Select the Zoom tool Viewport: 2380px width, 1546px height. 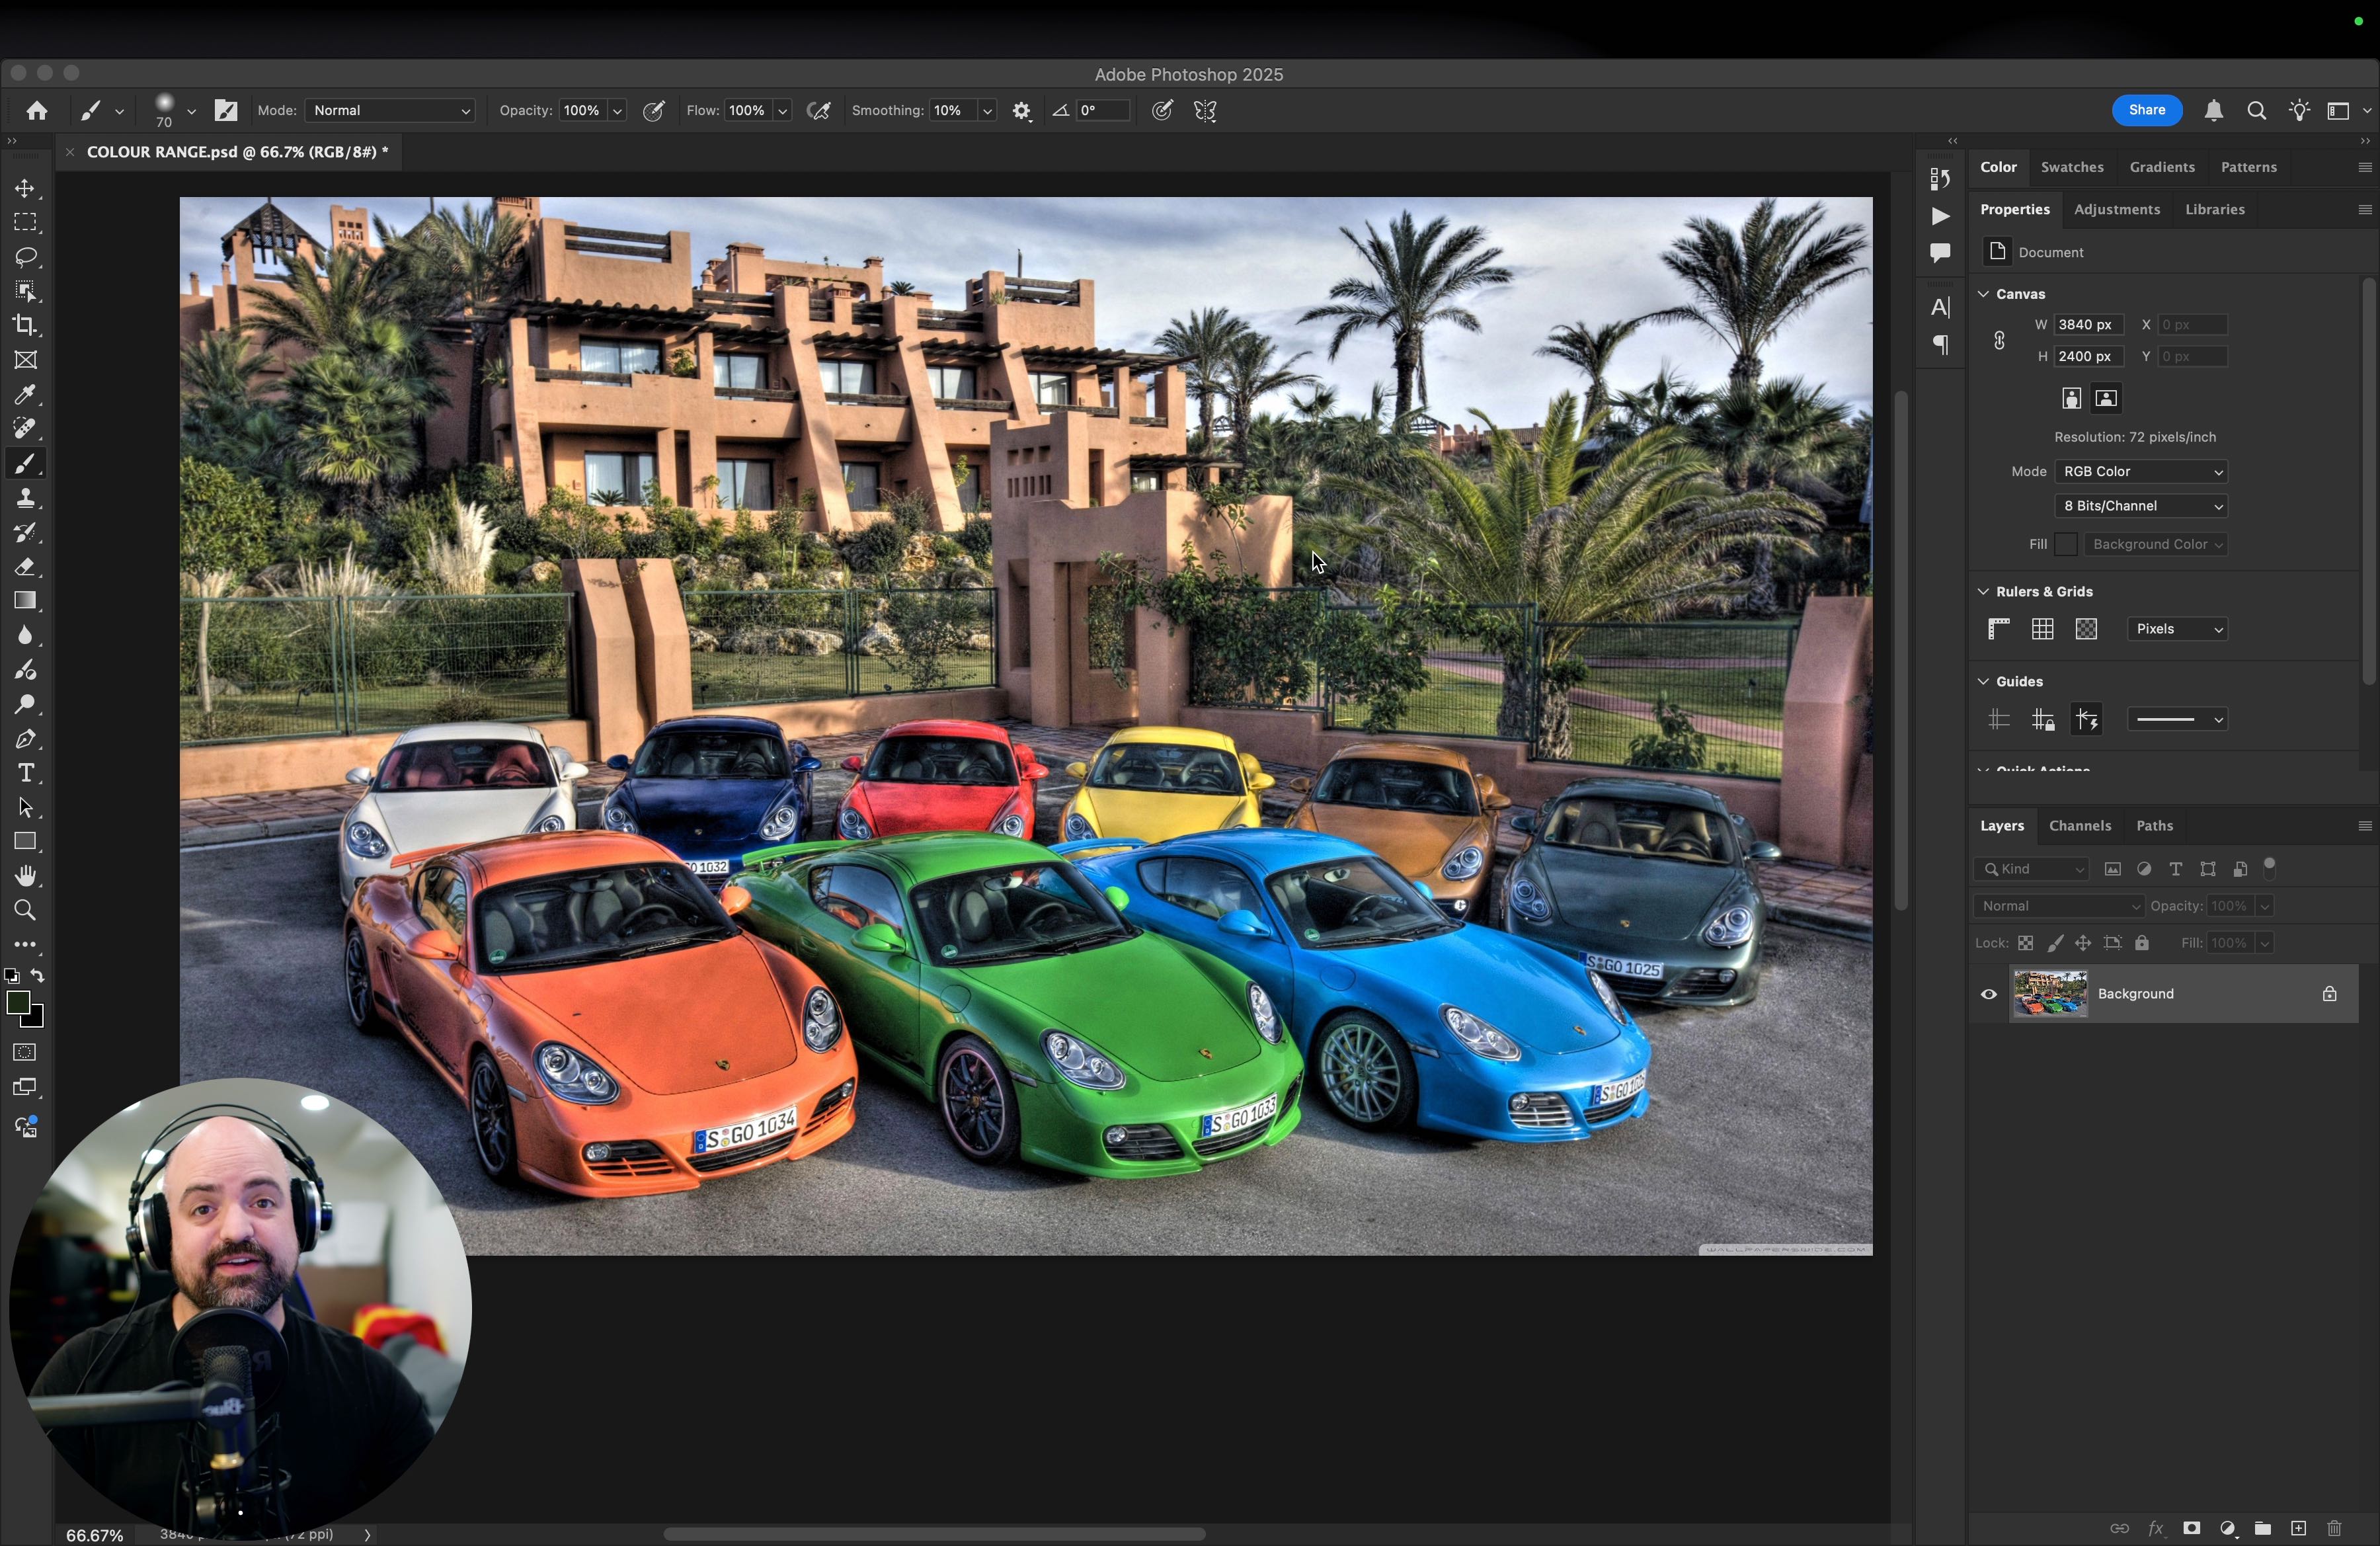(26, 910)
